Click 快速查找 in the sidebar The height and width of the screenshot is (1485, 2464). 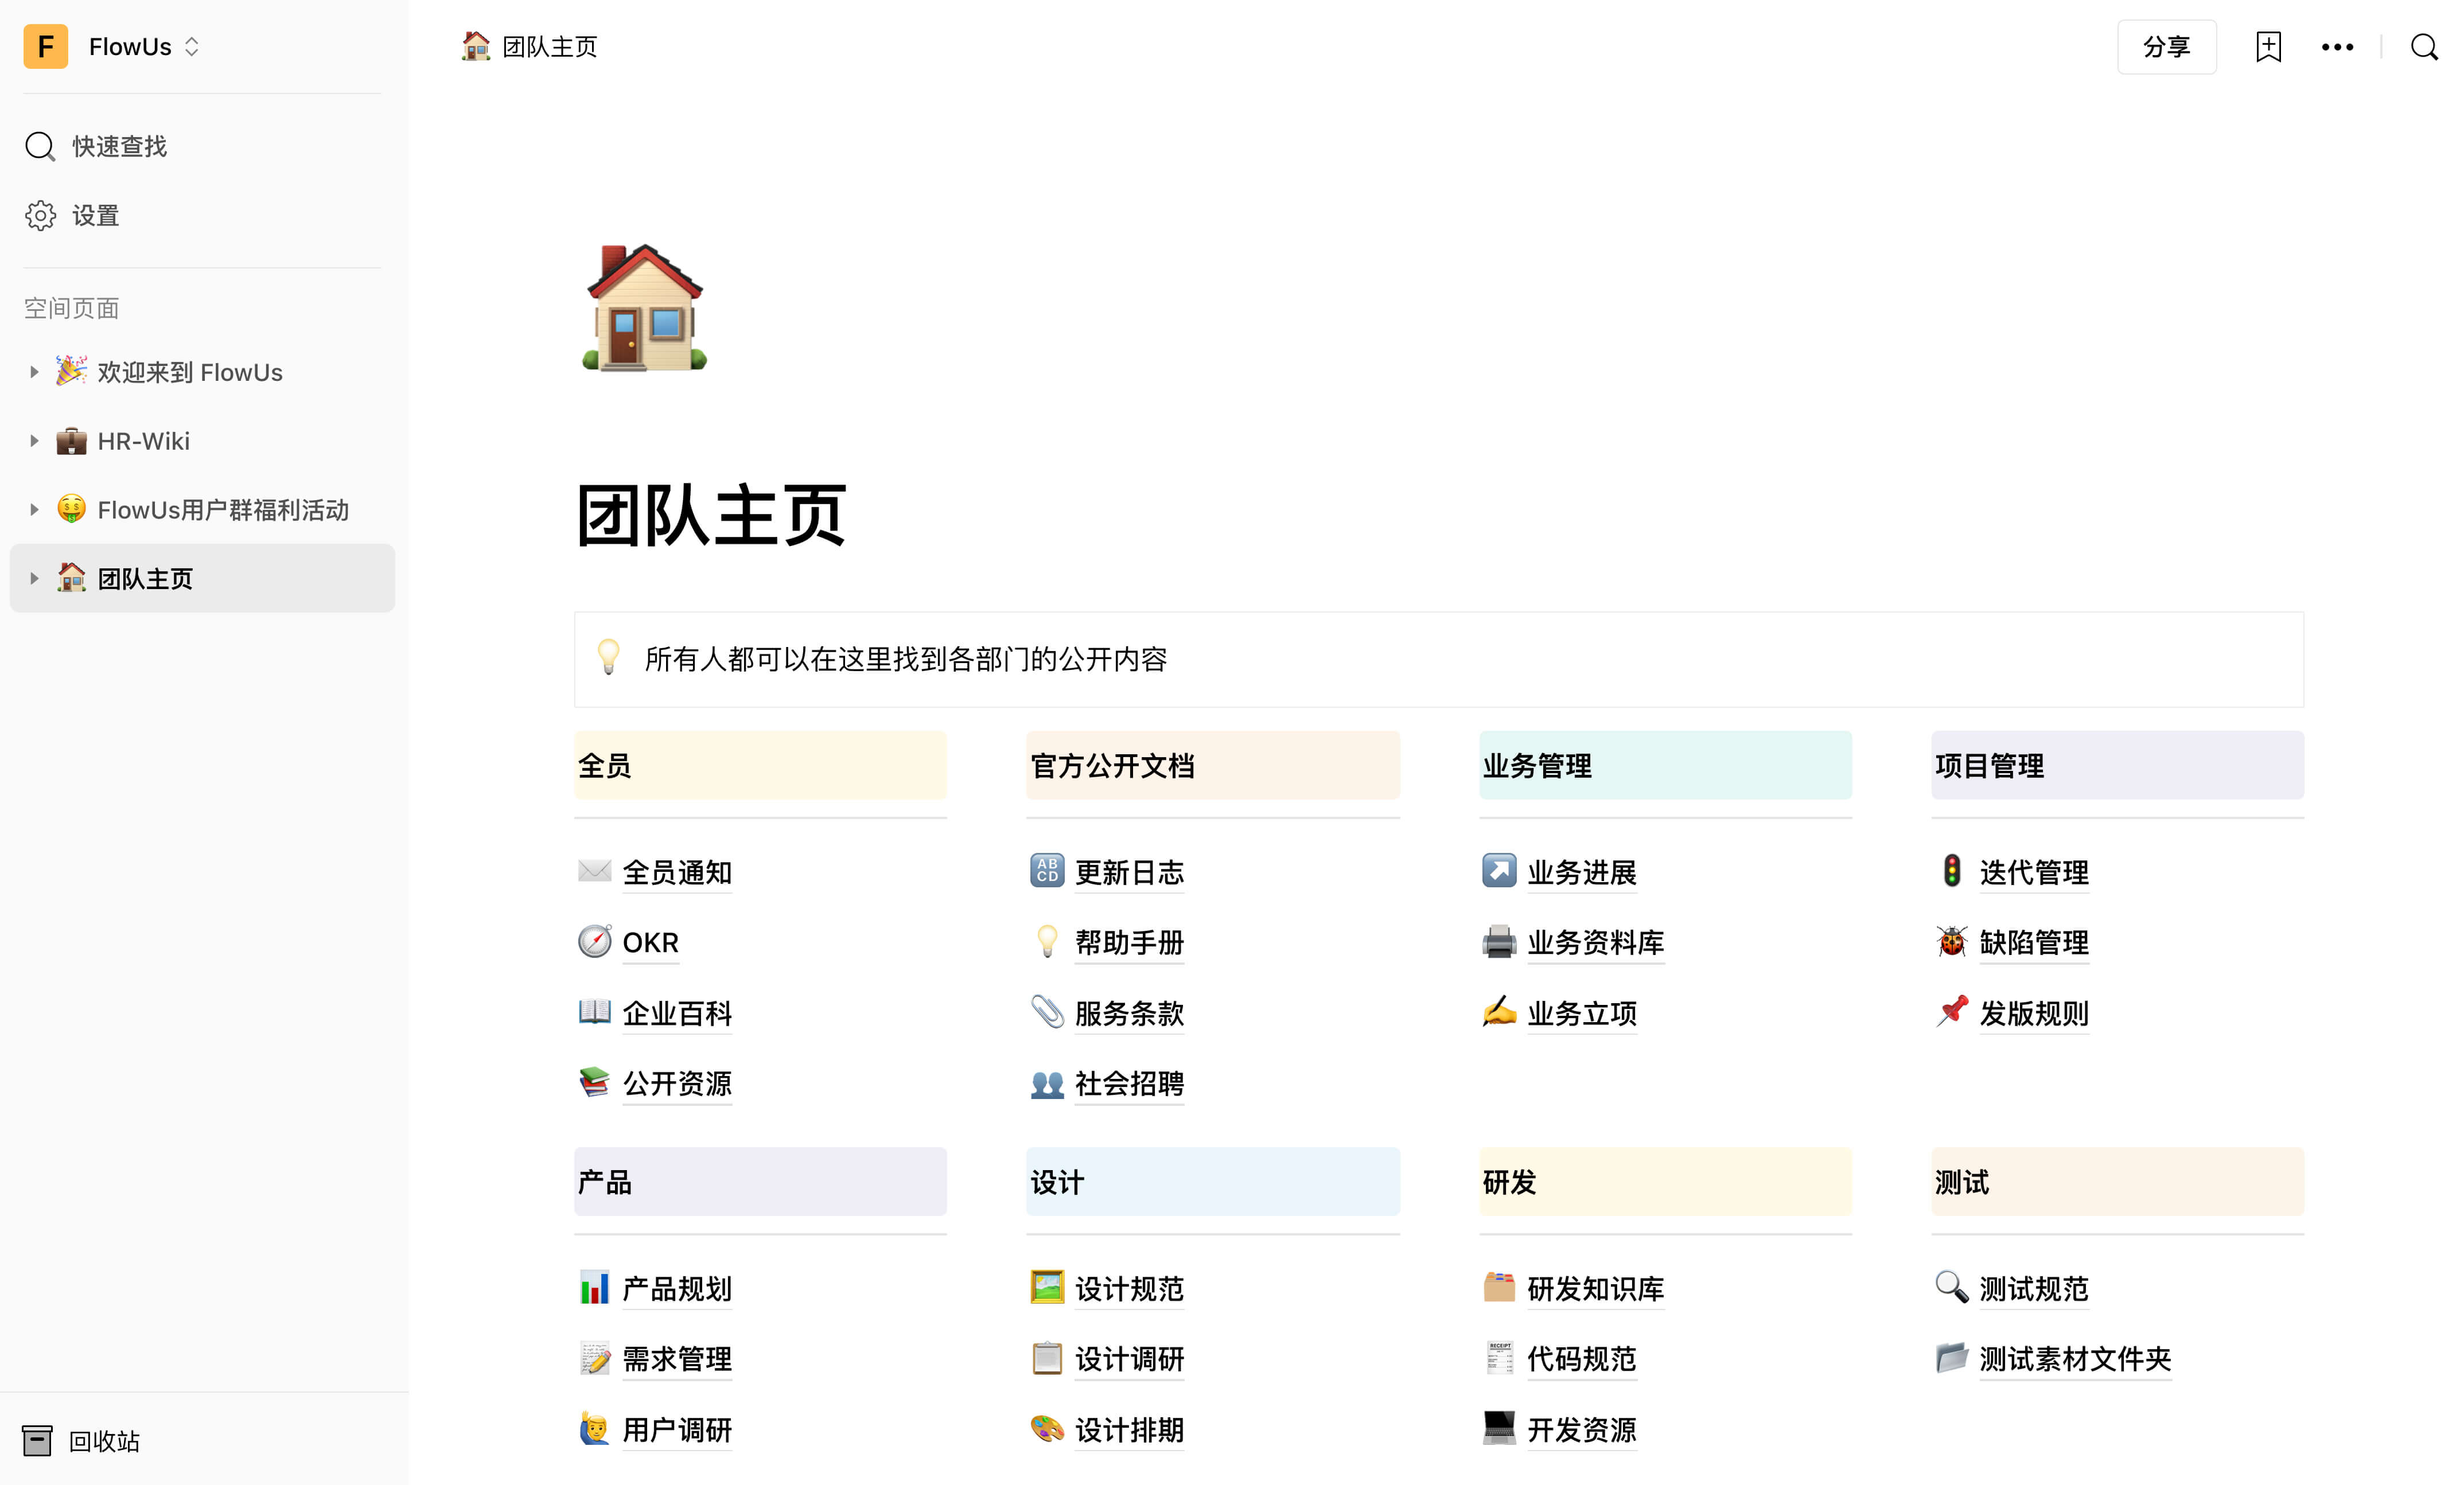pyautogui.click(x=119, y=146)
